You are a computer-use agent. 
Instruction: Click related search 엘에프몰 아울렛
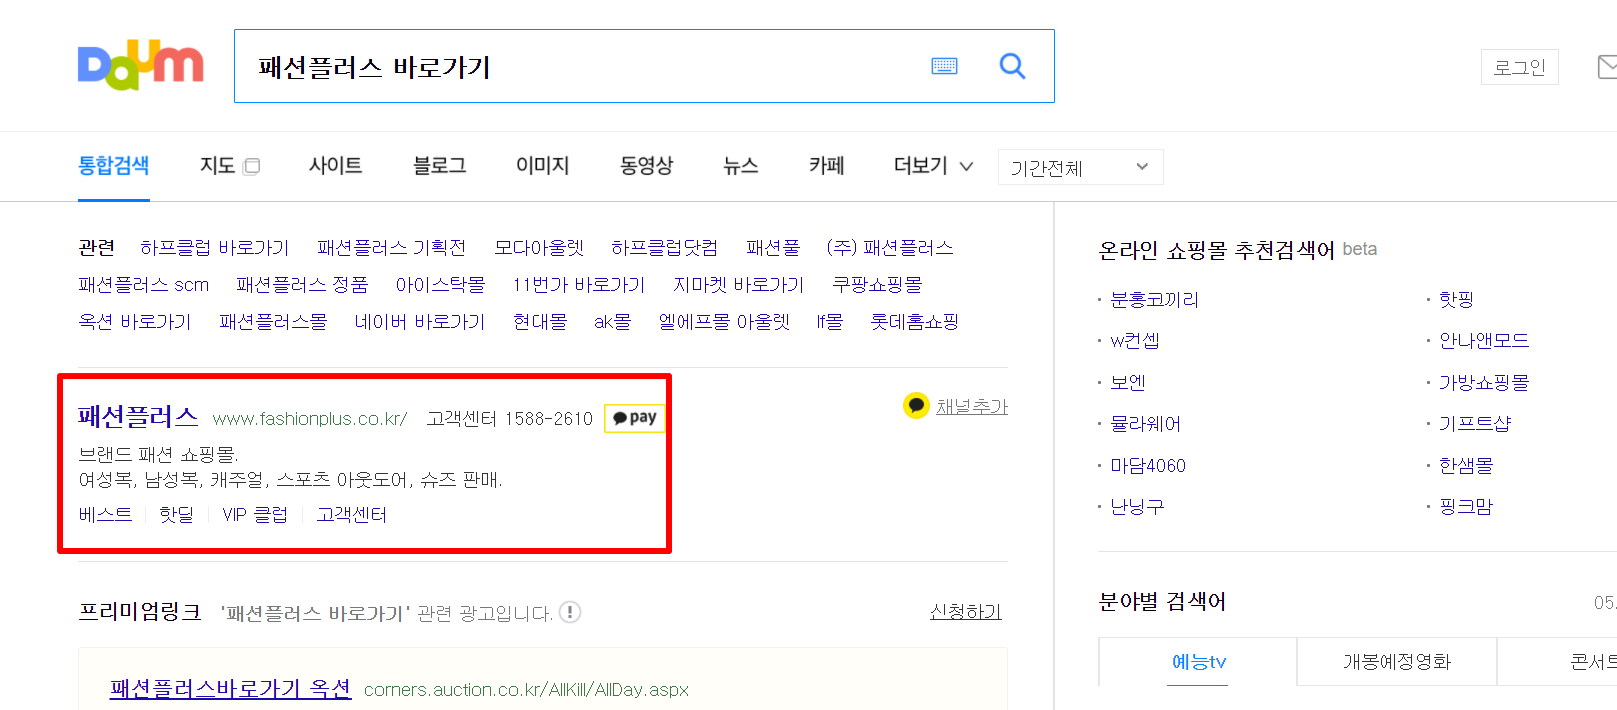[x=724, y=322]
